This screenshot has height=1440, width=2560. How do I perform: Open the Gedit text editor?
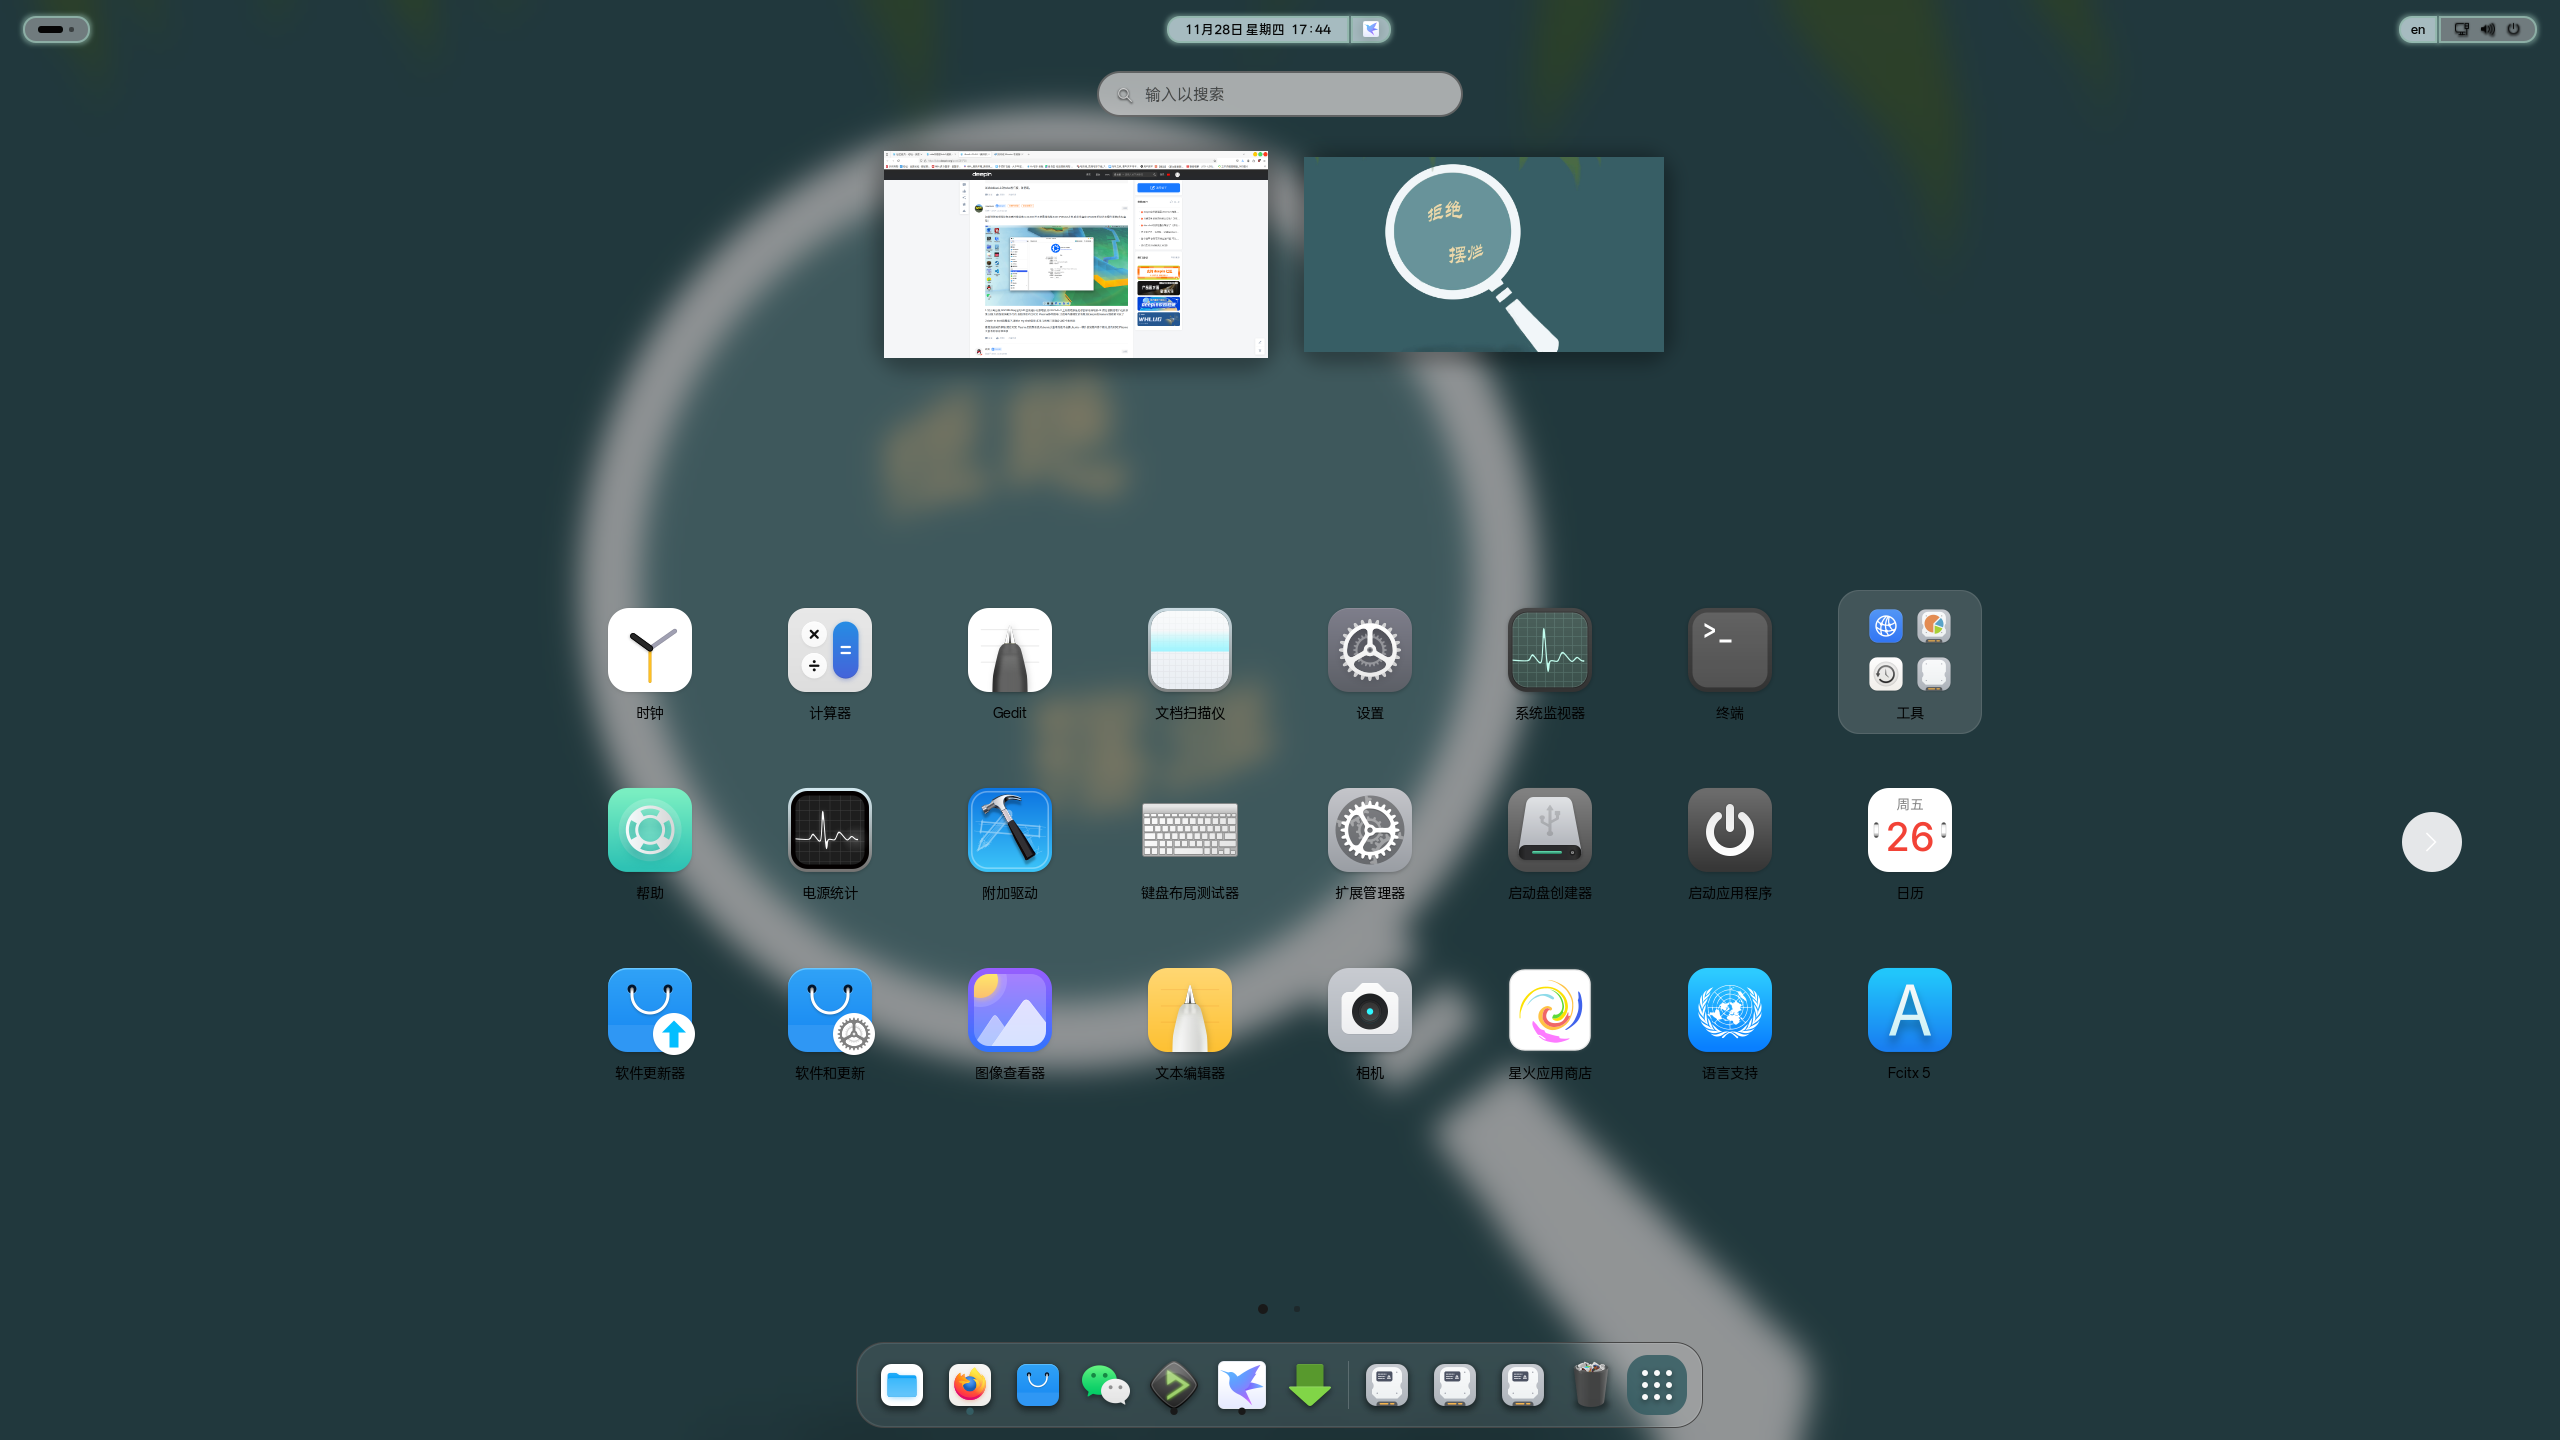click(1009, 663)
